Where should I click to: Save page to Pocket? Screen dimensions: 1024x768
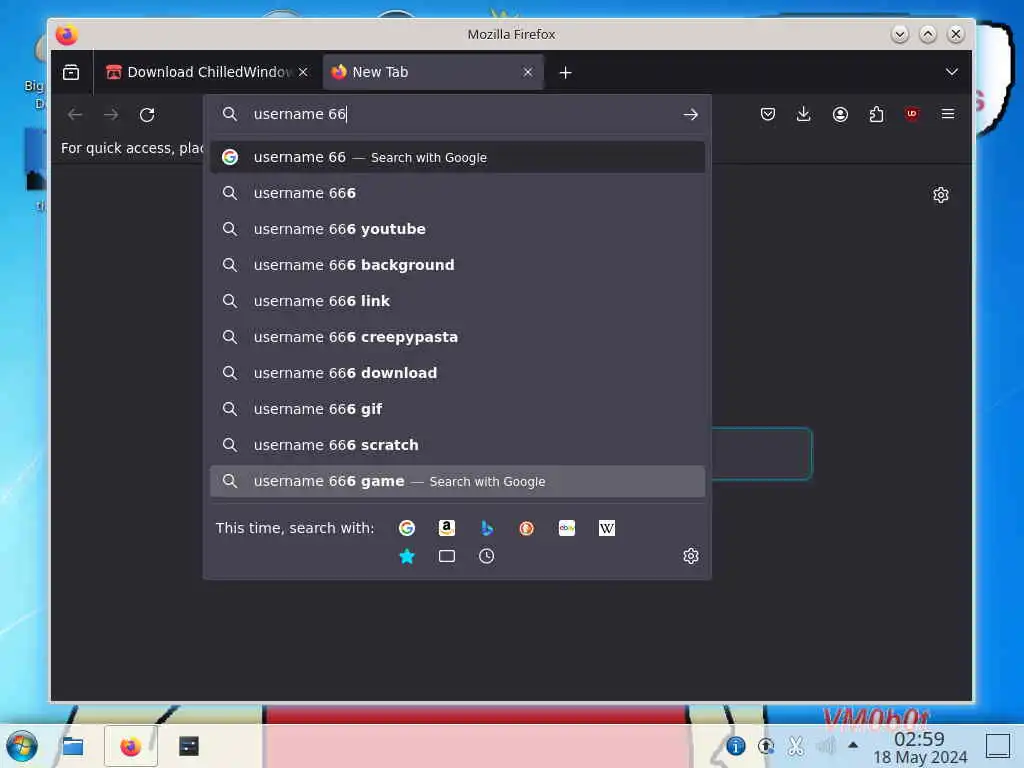768,115
